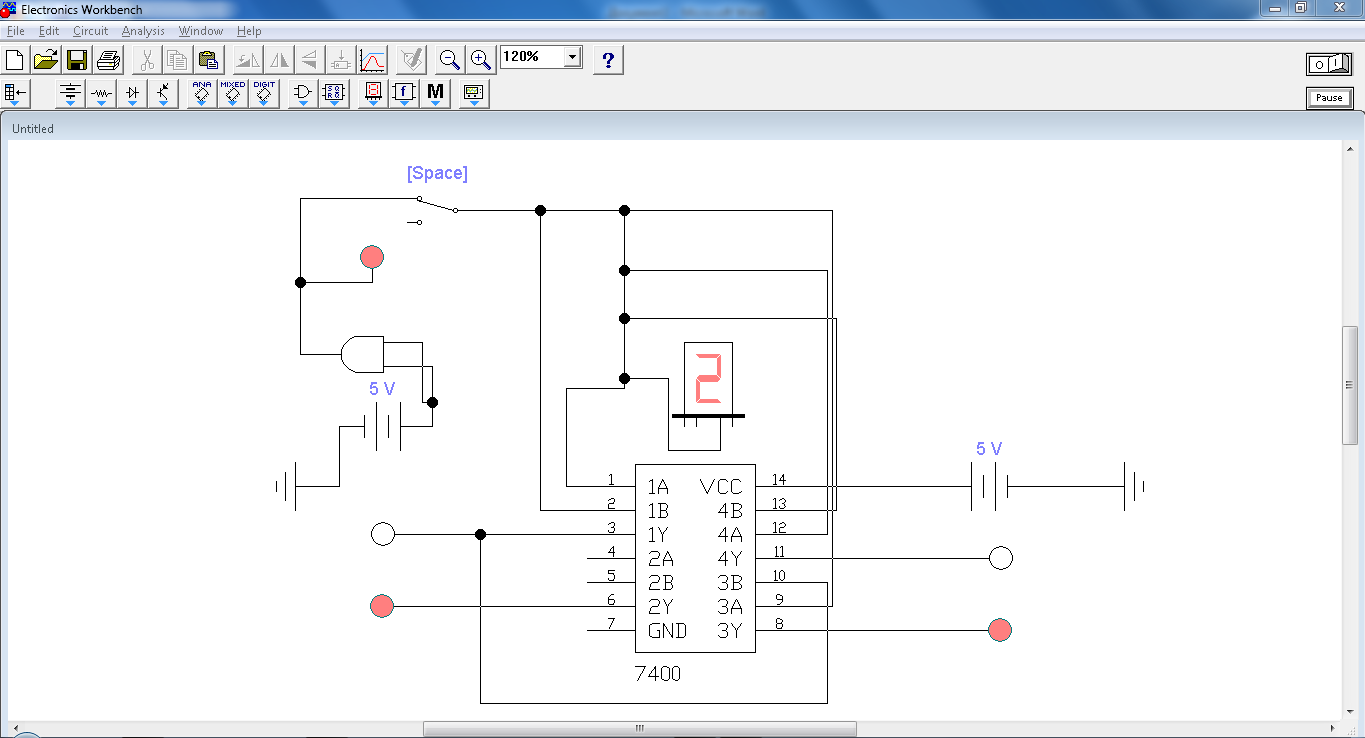Select the AND gate component
This screenshot has width=1365, height=738.
coord(361,353)
